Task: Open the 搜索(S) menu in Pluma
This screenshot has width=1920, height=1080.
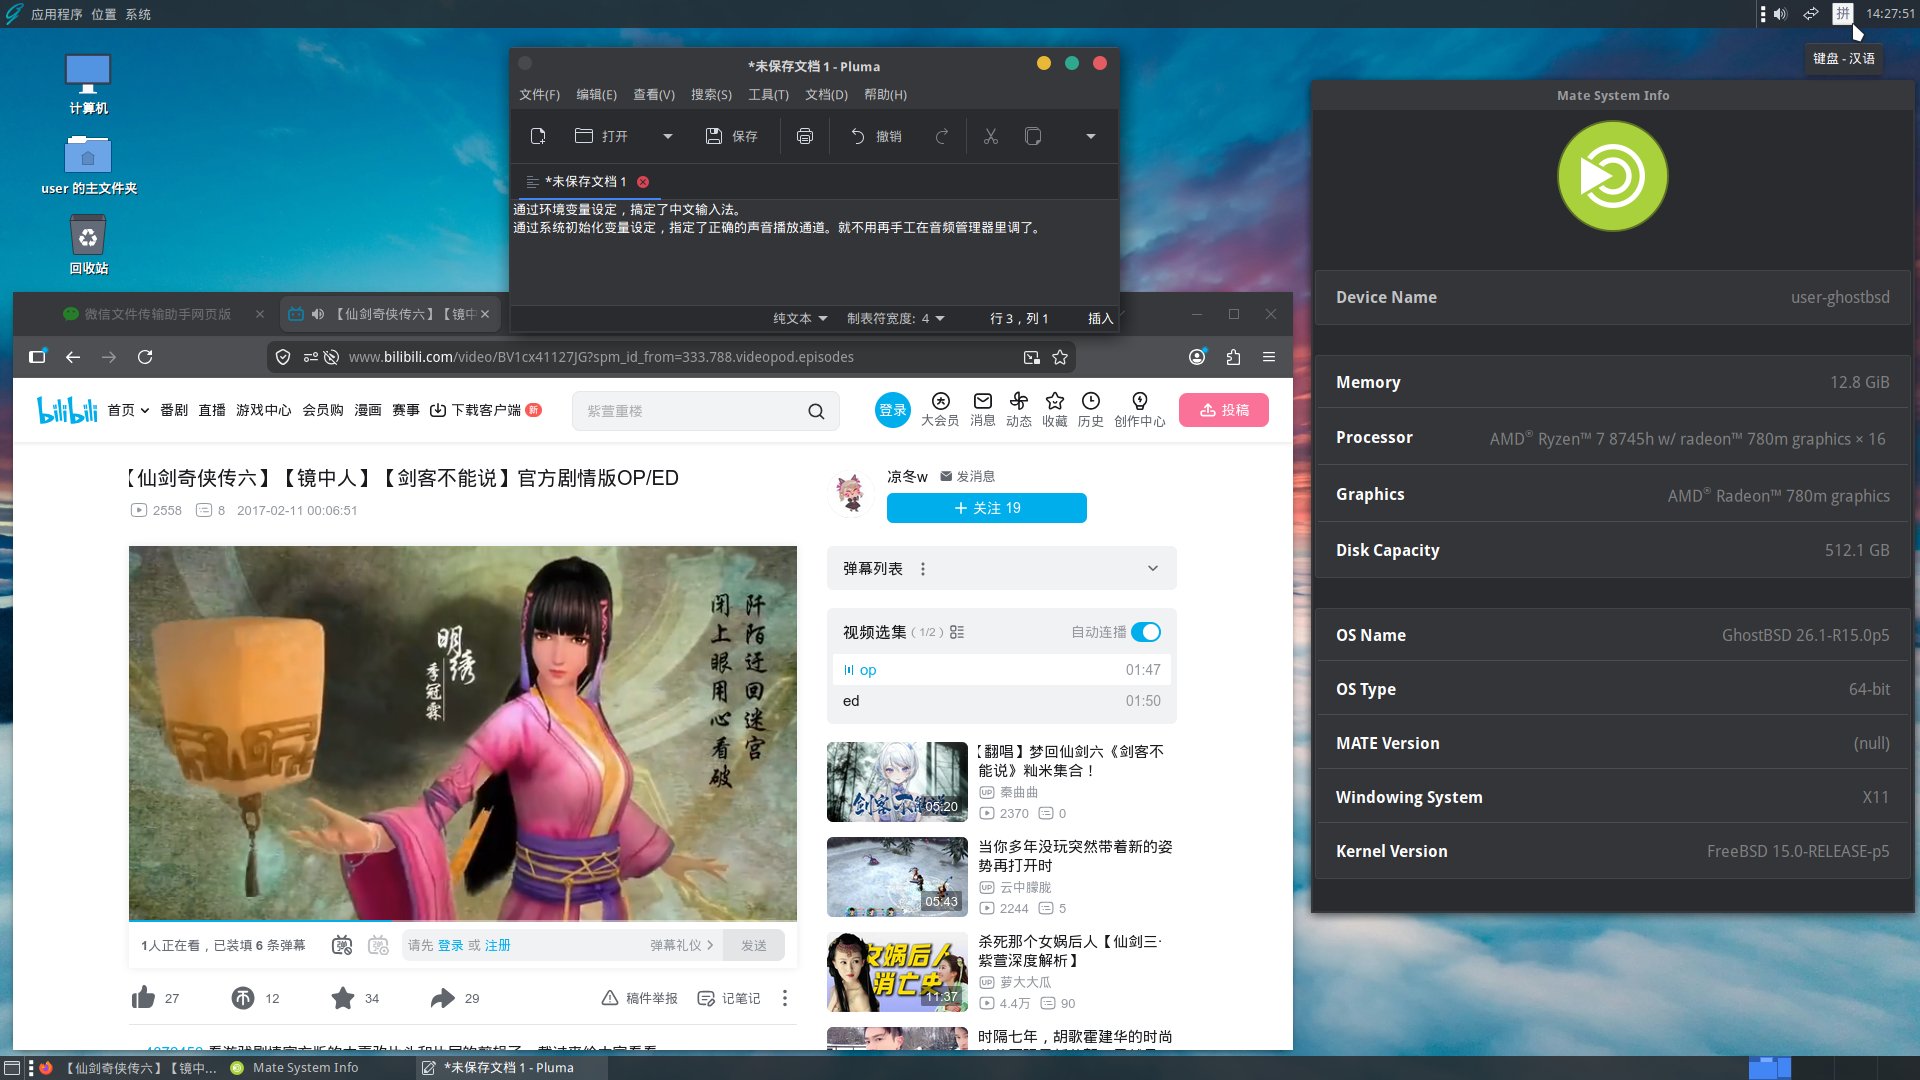Action: tap(711, 95)
